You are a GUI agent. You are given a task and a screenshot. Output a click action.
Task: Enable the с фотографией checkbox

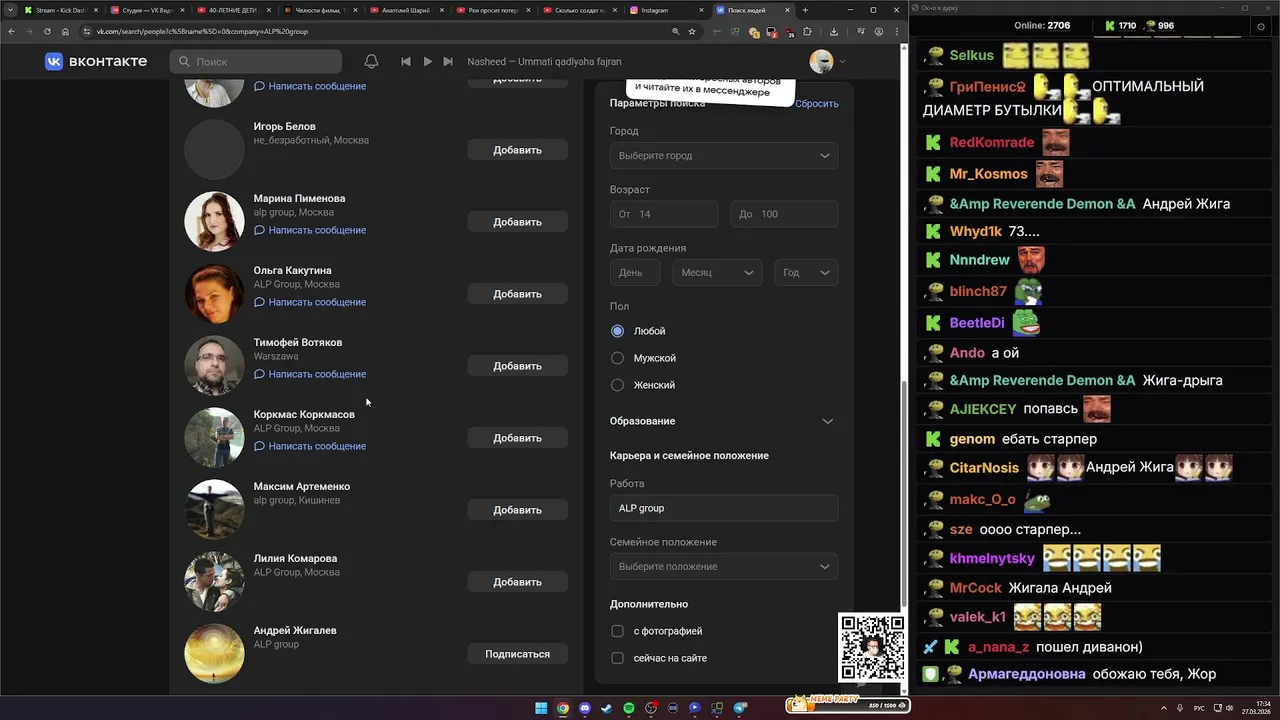point(617,631)
